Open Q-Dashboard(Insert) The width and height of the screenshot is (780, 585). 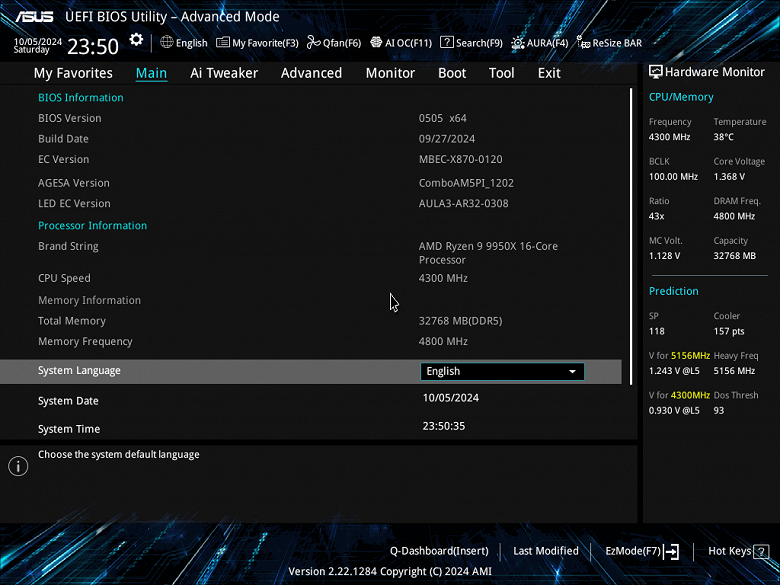point(439,551)
